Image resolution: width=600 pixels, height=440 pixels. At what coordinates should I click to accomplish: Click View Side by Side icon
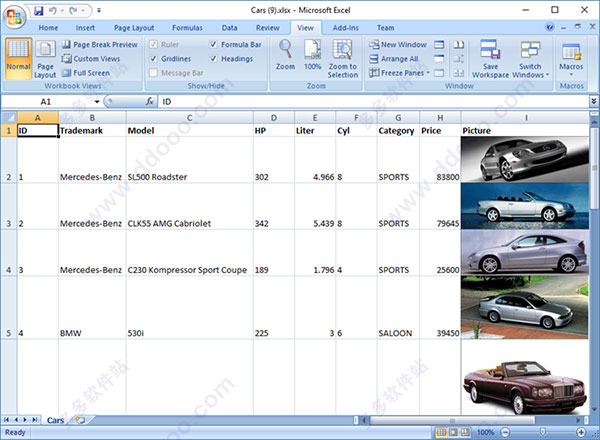(x=458, y=45)
